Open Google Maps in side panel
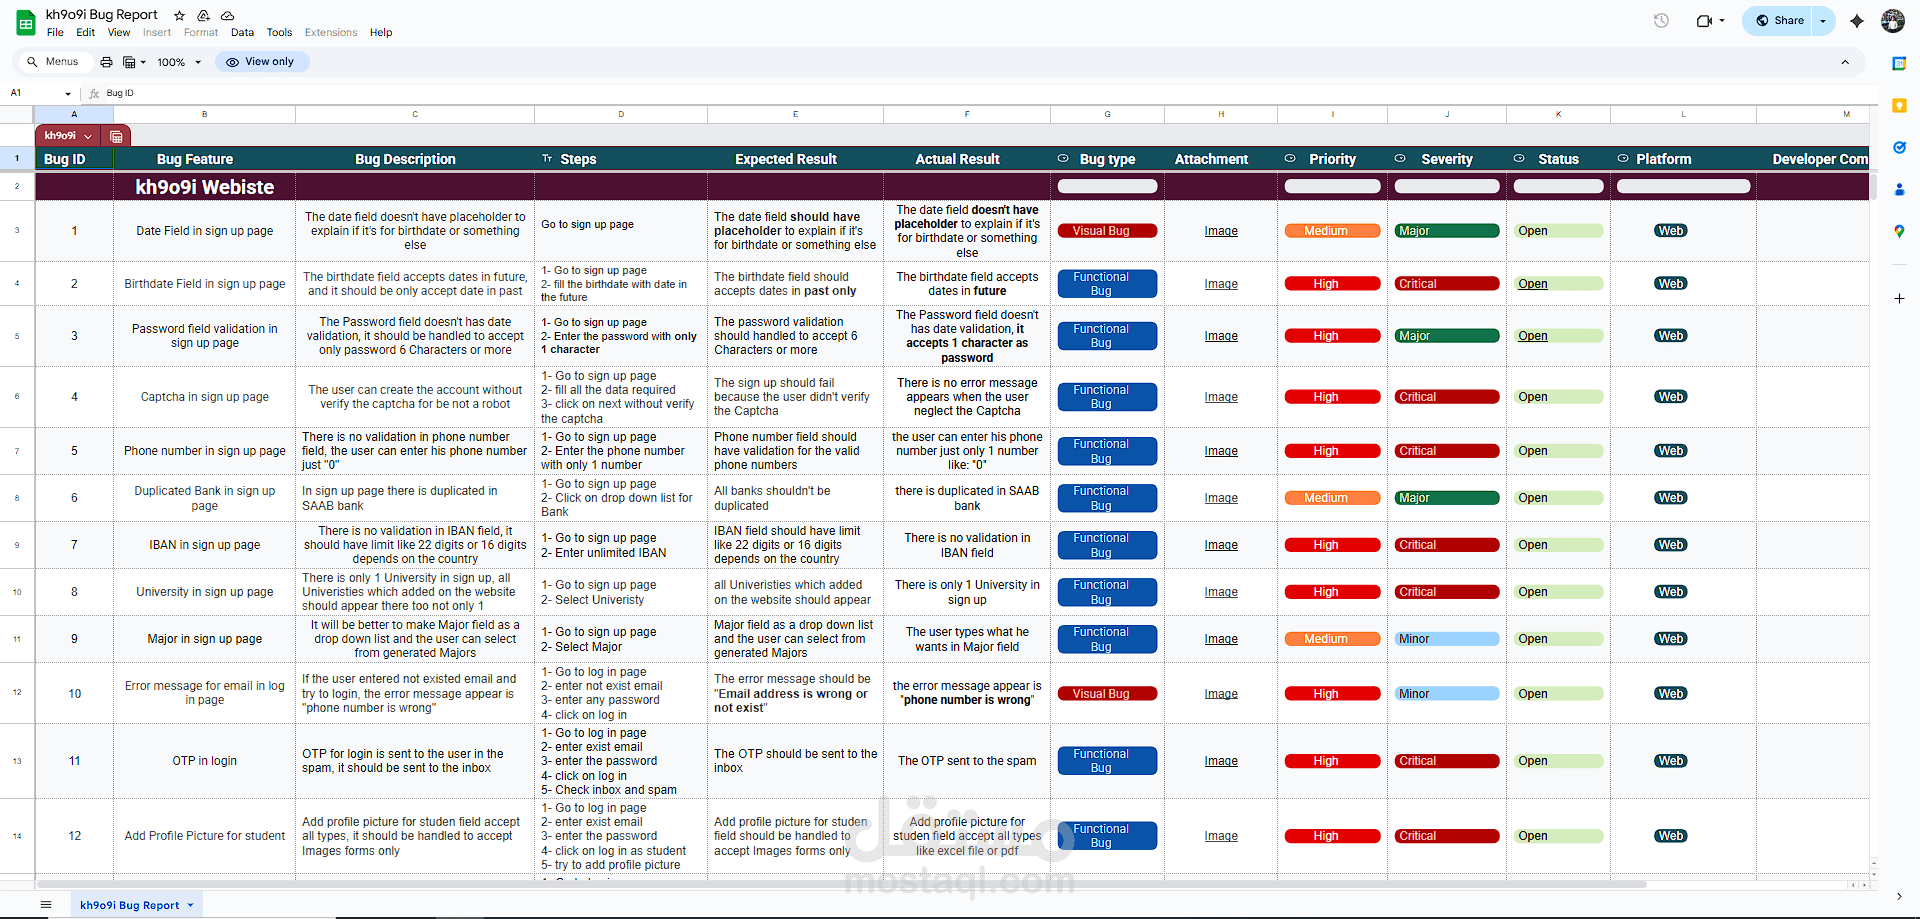Viewport: 1920px width, 919px height. click(1899, 231)
